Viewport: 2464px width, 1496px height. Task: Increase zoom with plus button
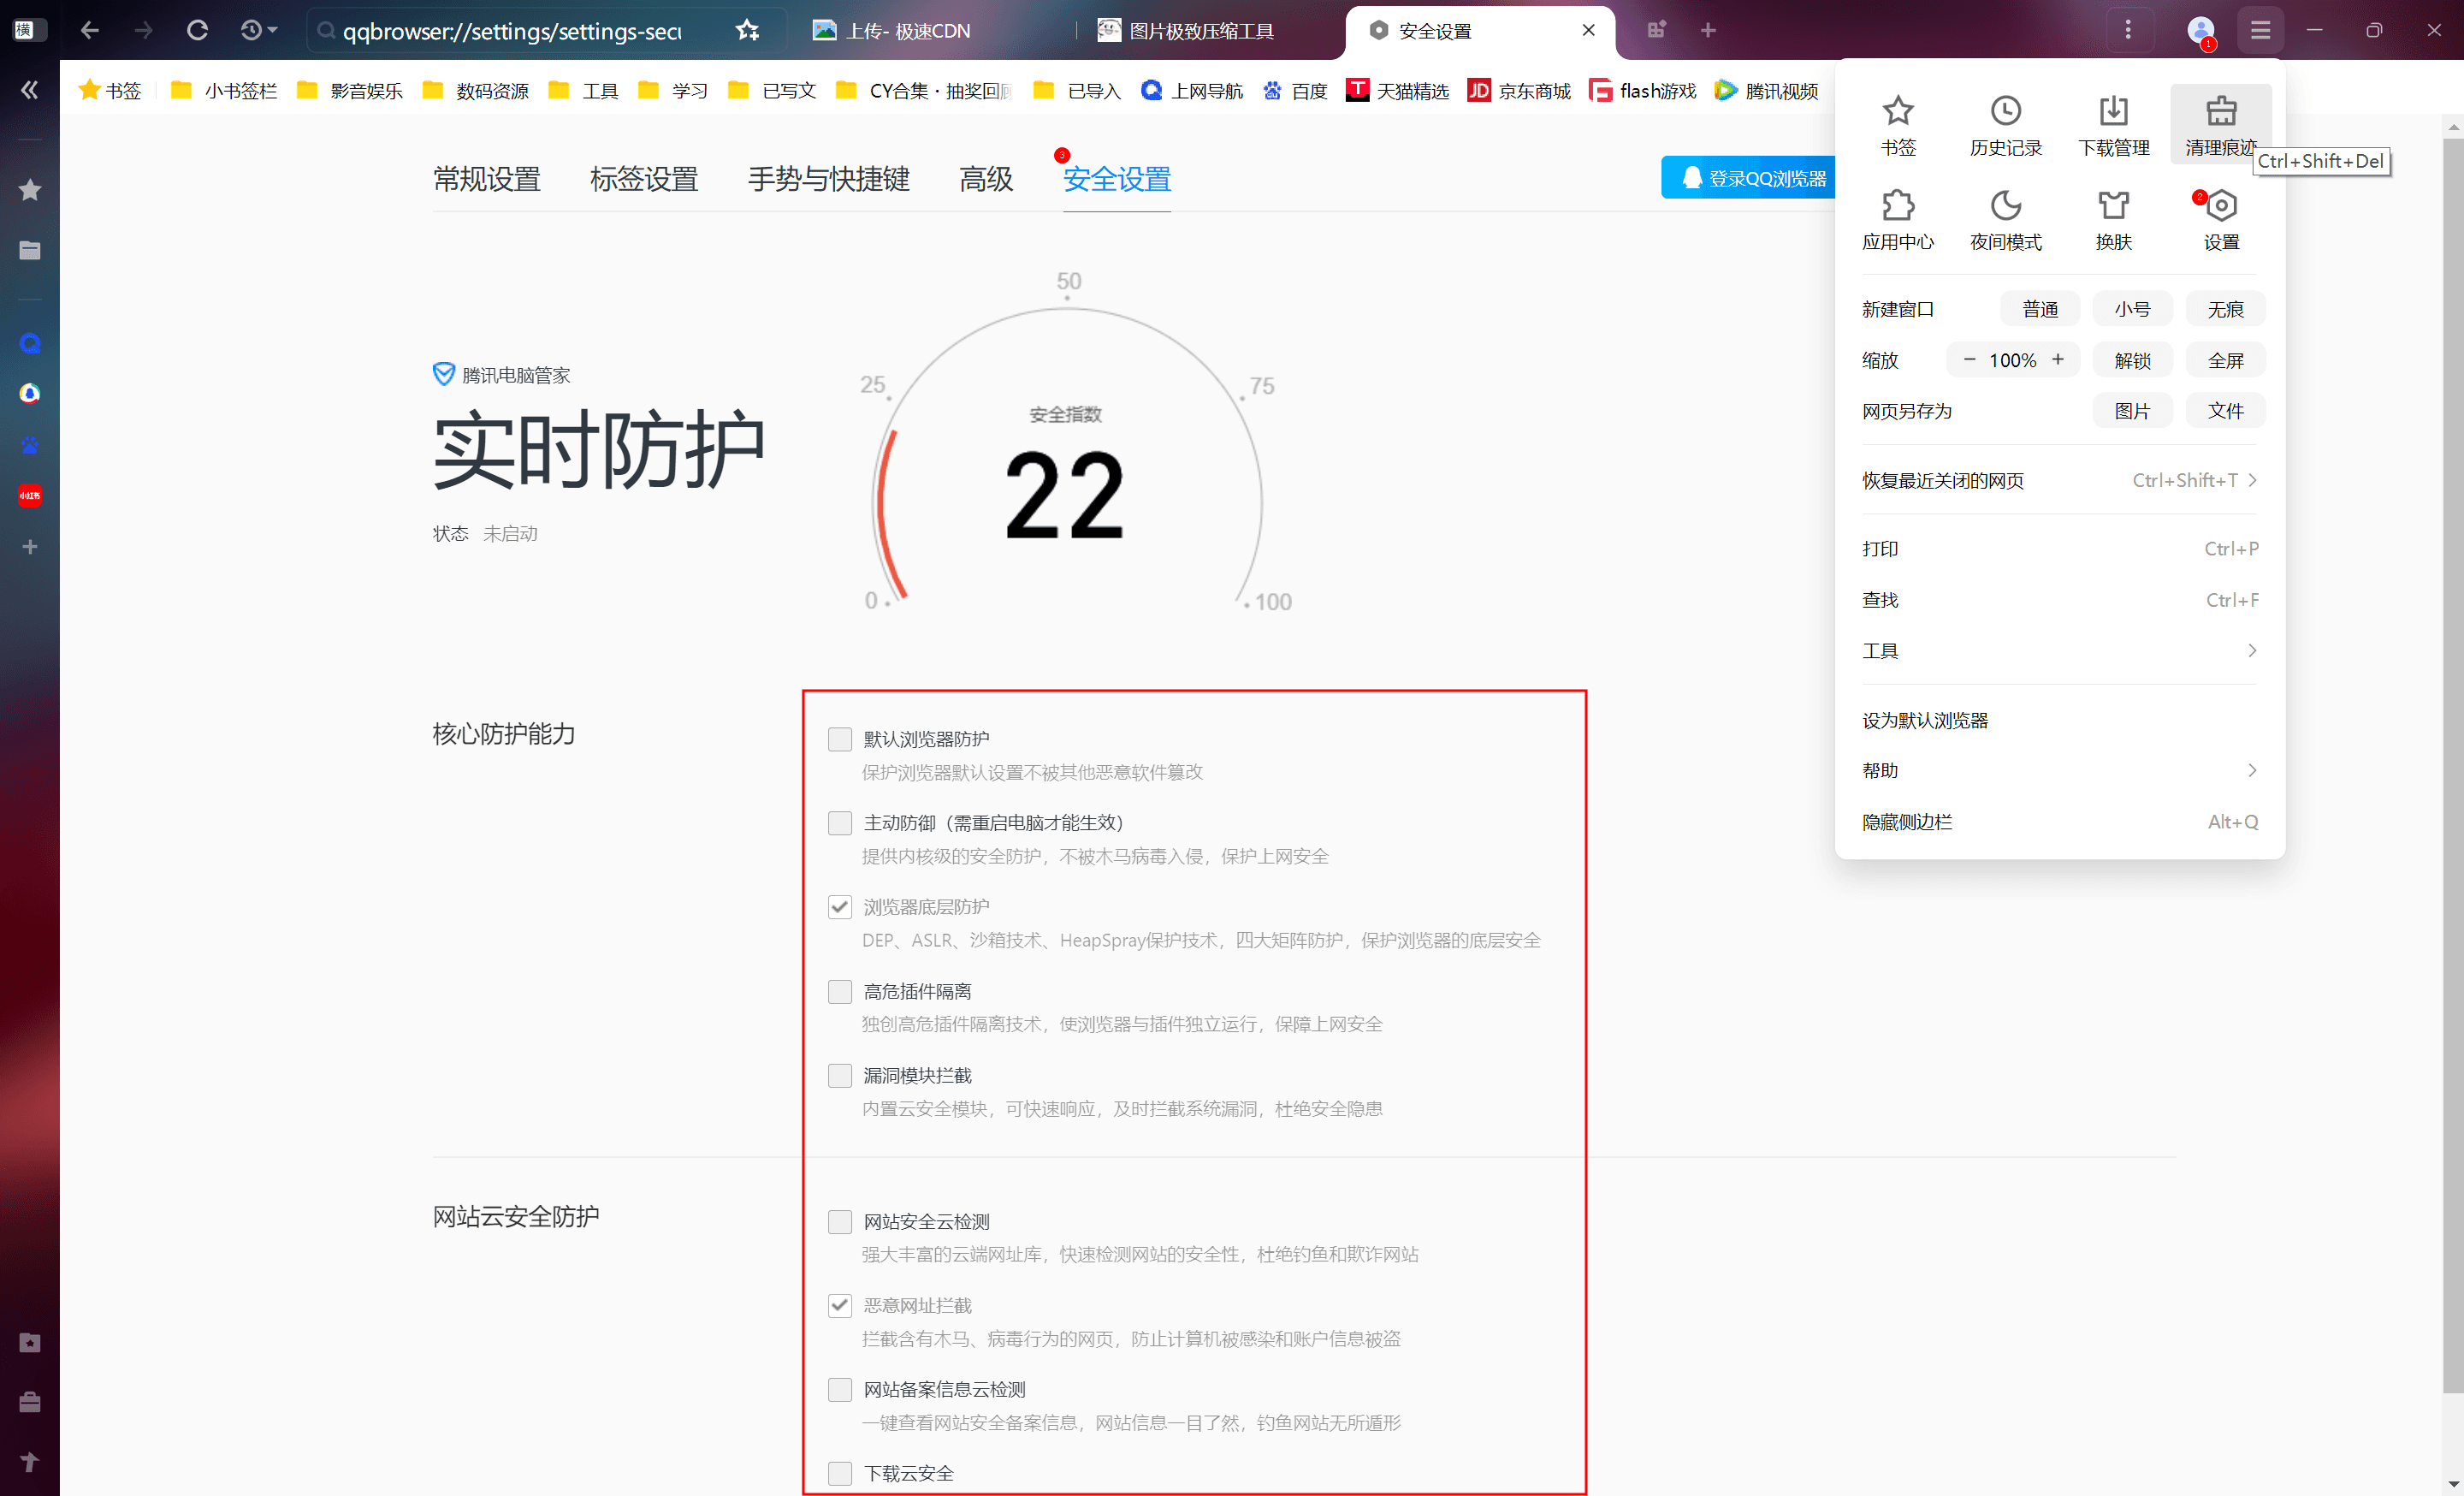(x=2057, y=360)
